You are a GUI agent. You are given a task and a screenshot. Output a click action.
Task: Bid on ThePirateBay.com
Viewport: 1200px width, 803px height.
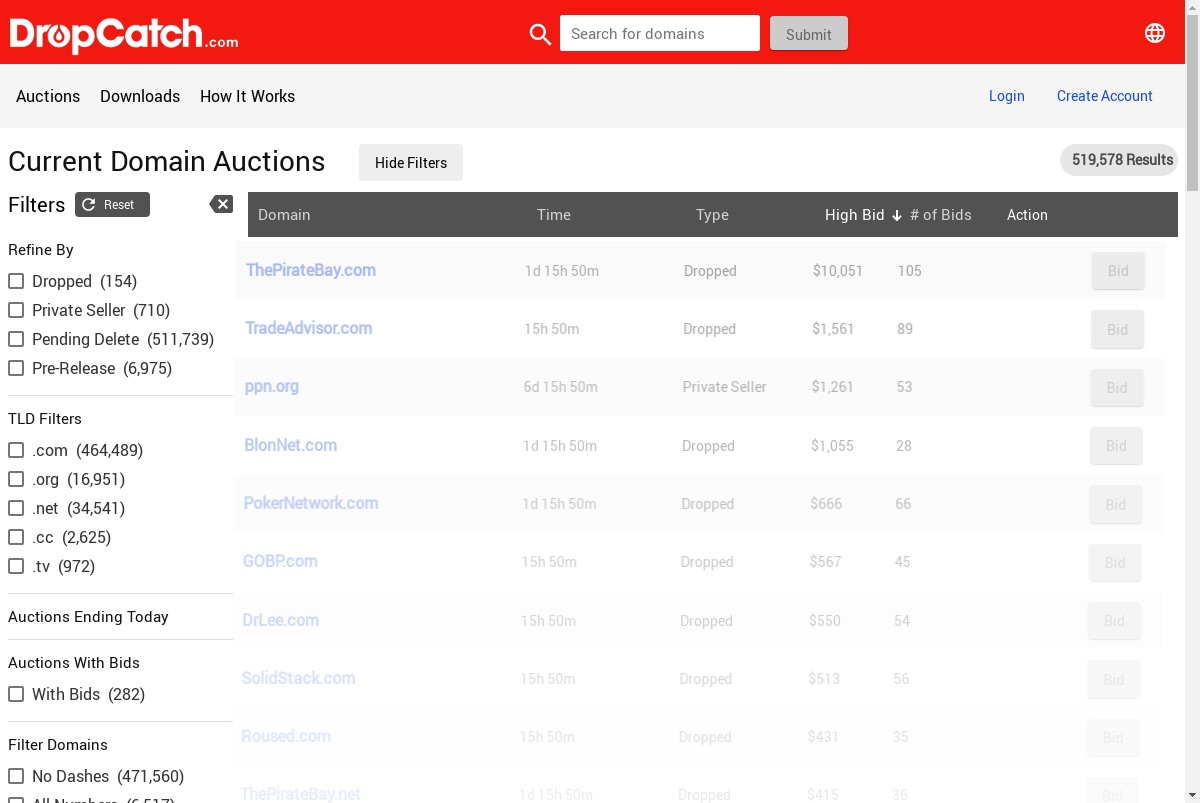click(1118, 271)
